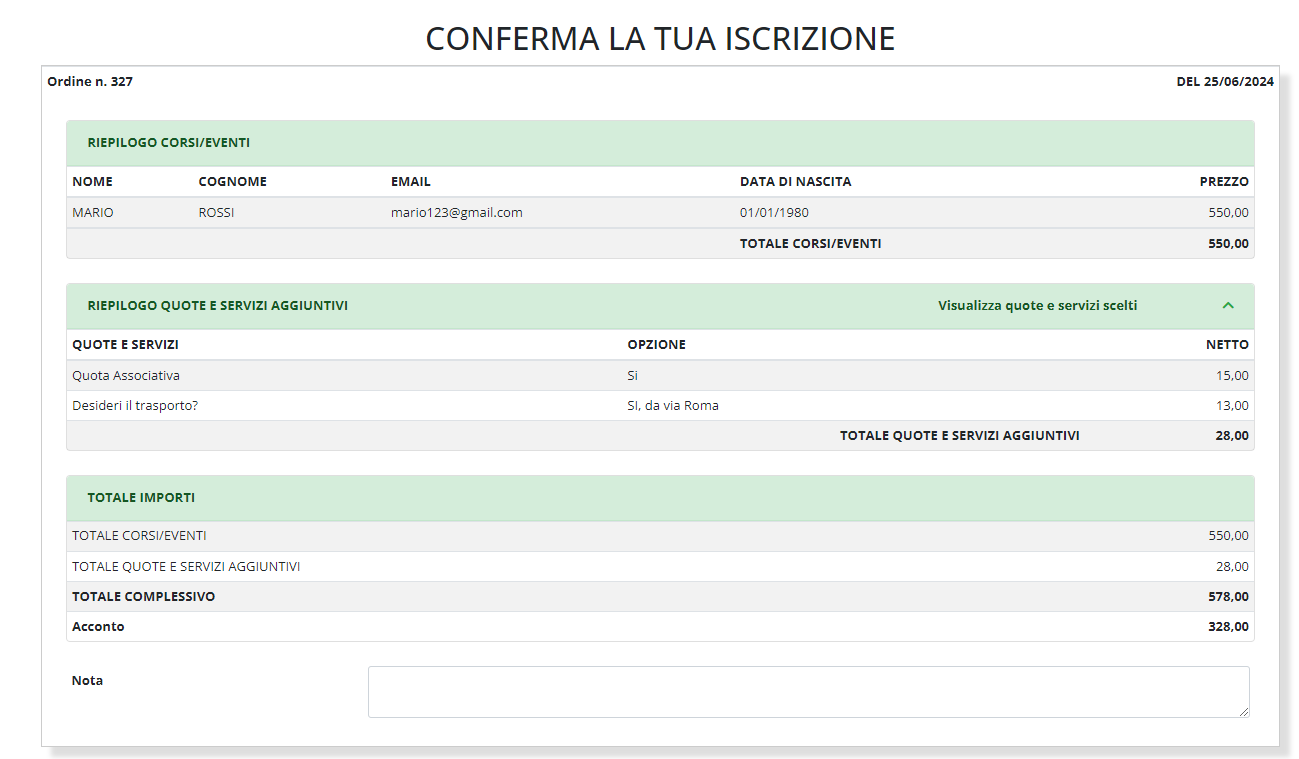The image size is (1299, 759).
Task: Click the NOME column header
Action: point(92,182)
